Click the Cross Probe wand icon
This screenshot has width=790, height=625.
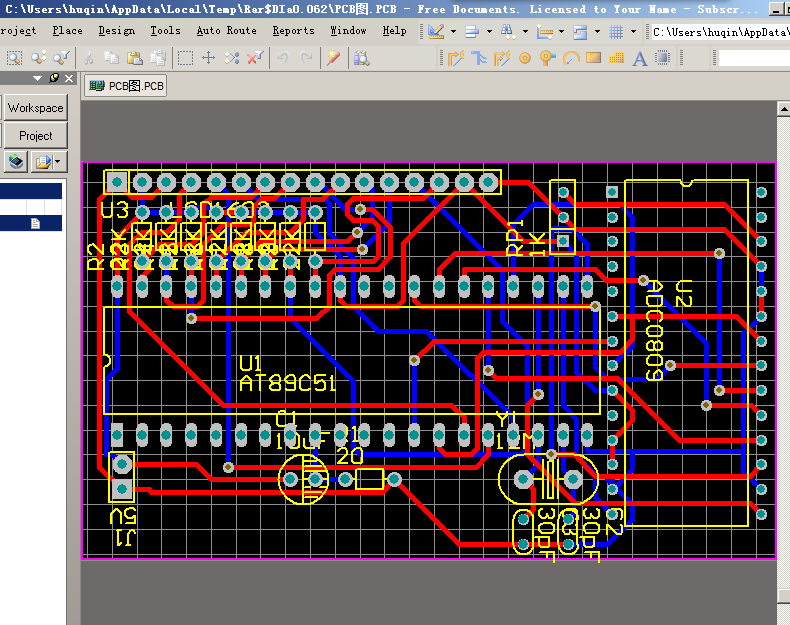(333, 58)
